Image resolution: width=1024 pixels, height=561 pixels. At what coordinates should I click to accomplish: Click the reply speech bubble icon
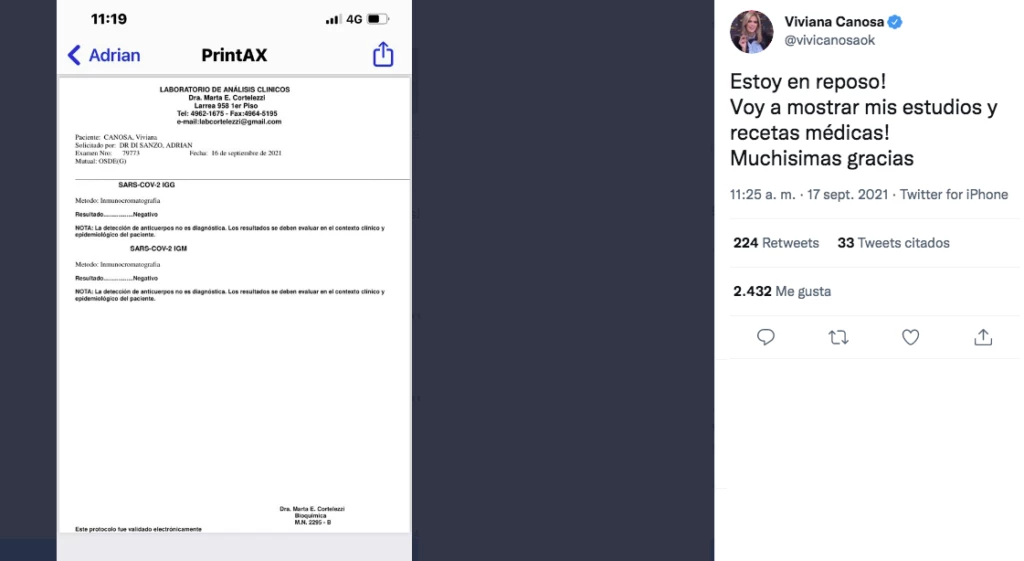click(x=765, y=337)
